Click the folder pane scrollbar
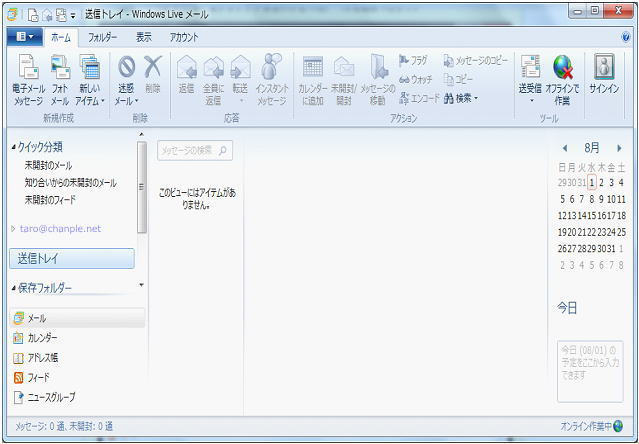The image size is (639, 444). [x=142, y=187]
